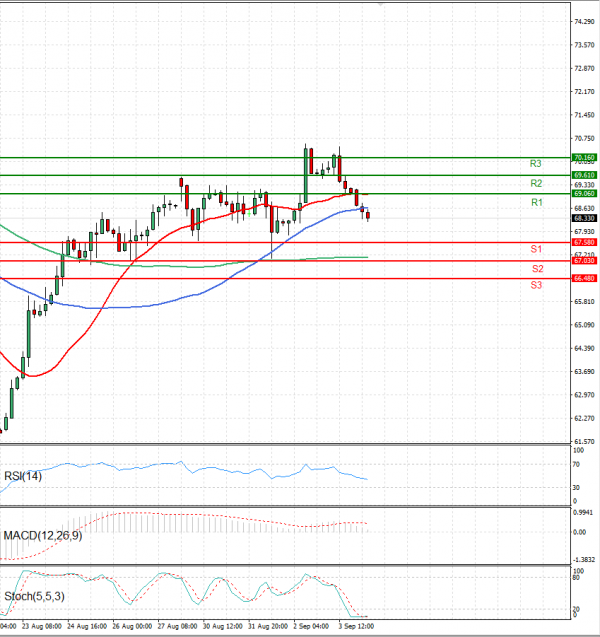Select the 67.030 red price tag
This screenshot has width=600, height=637.
click(584, 260)
